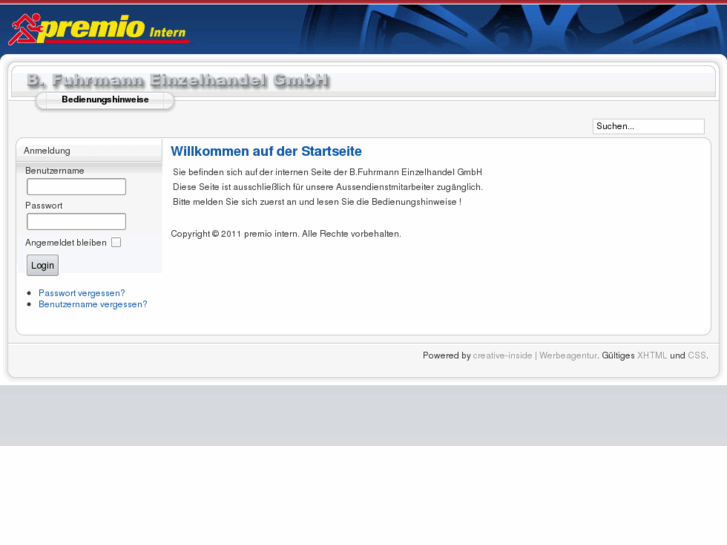Viewport: 727px width, 545px height.
Task: Click the Copyright © 2011 premio intern text
Action: (286, 234)
